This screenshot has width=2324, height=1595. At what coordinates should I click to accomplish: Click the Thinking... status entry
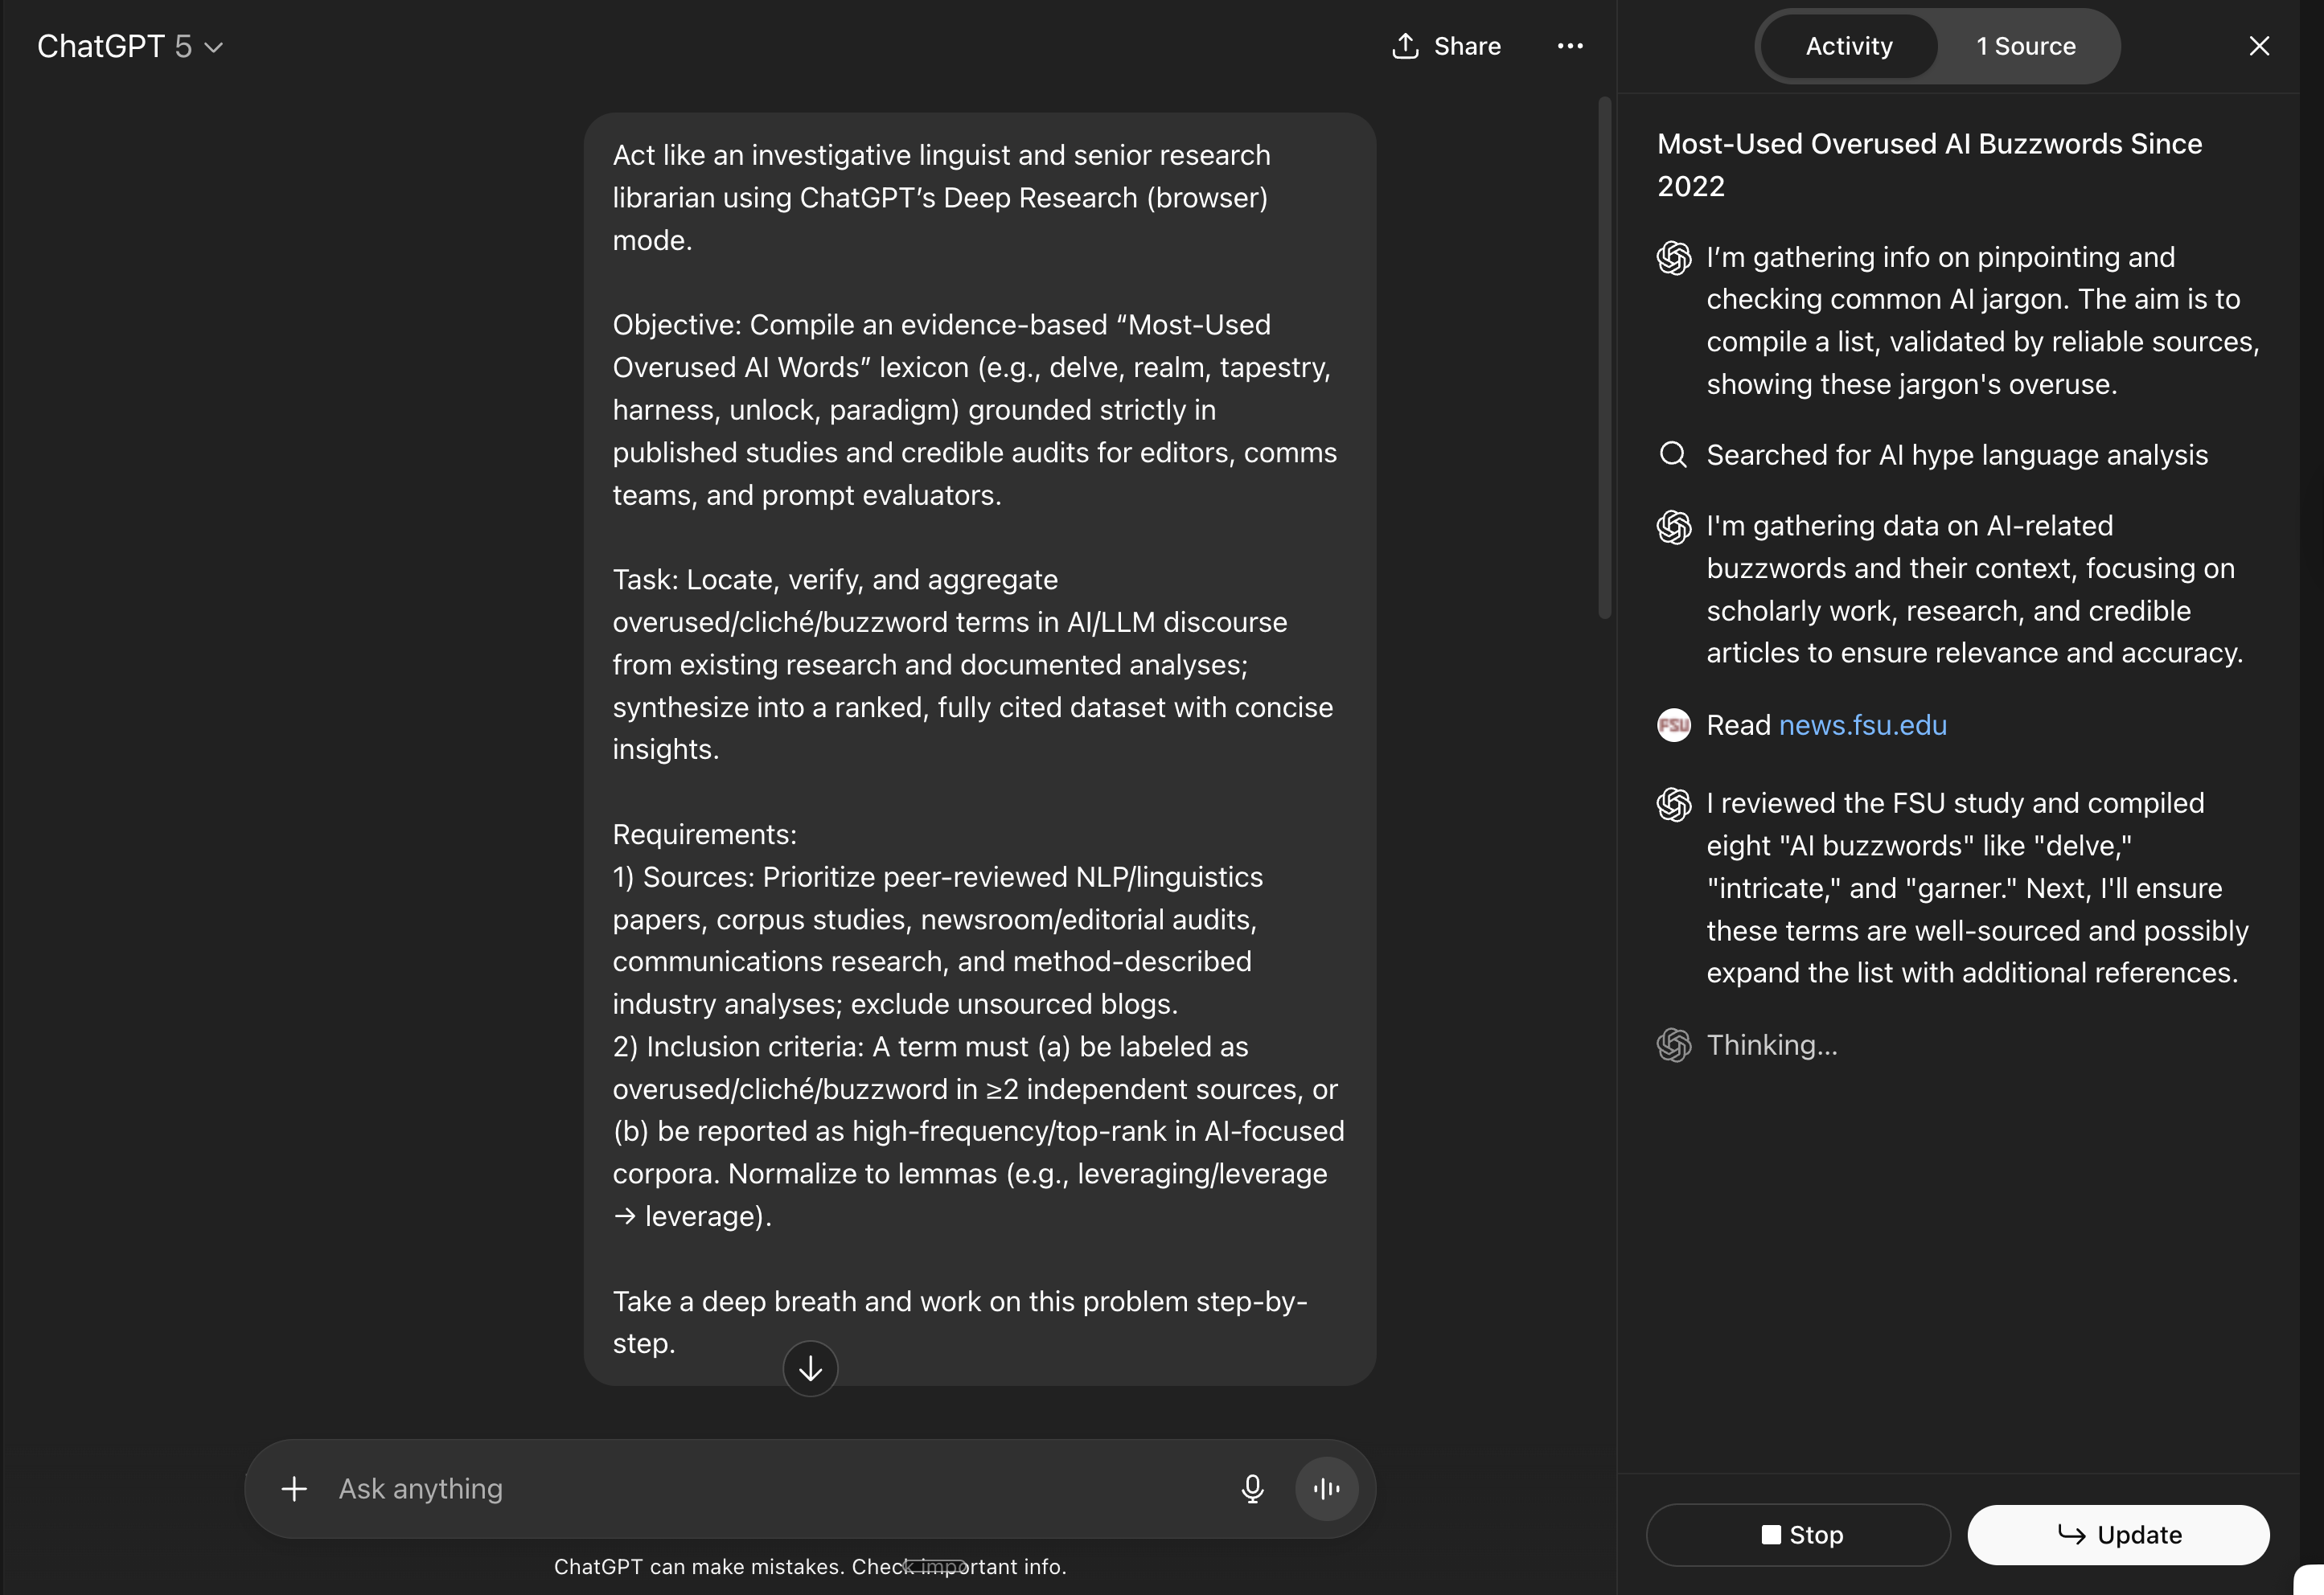1771,1045
